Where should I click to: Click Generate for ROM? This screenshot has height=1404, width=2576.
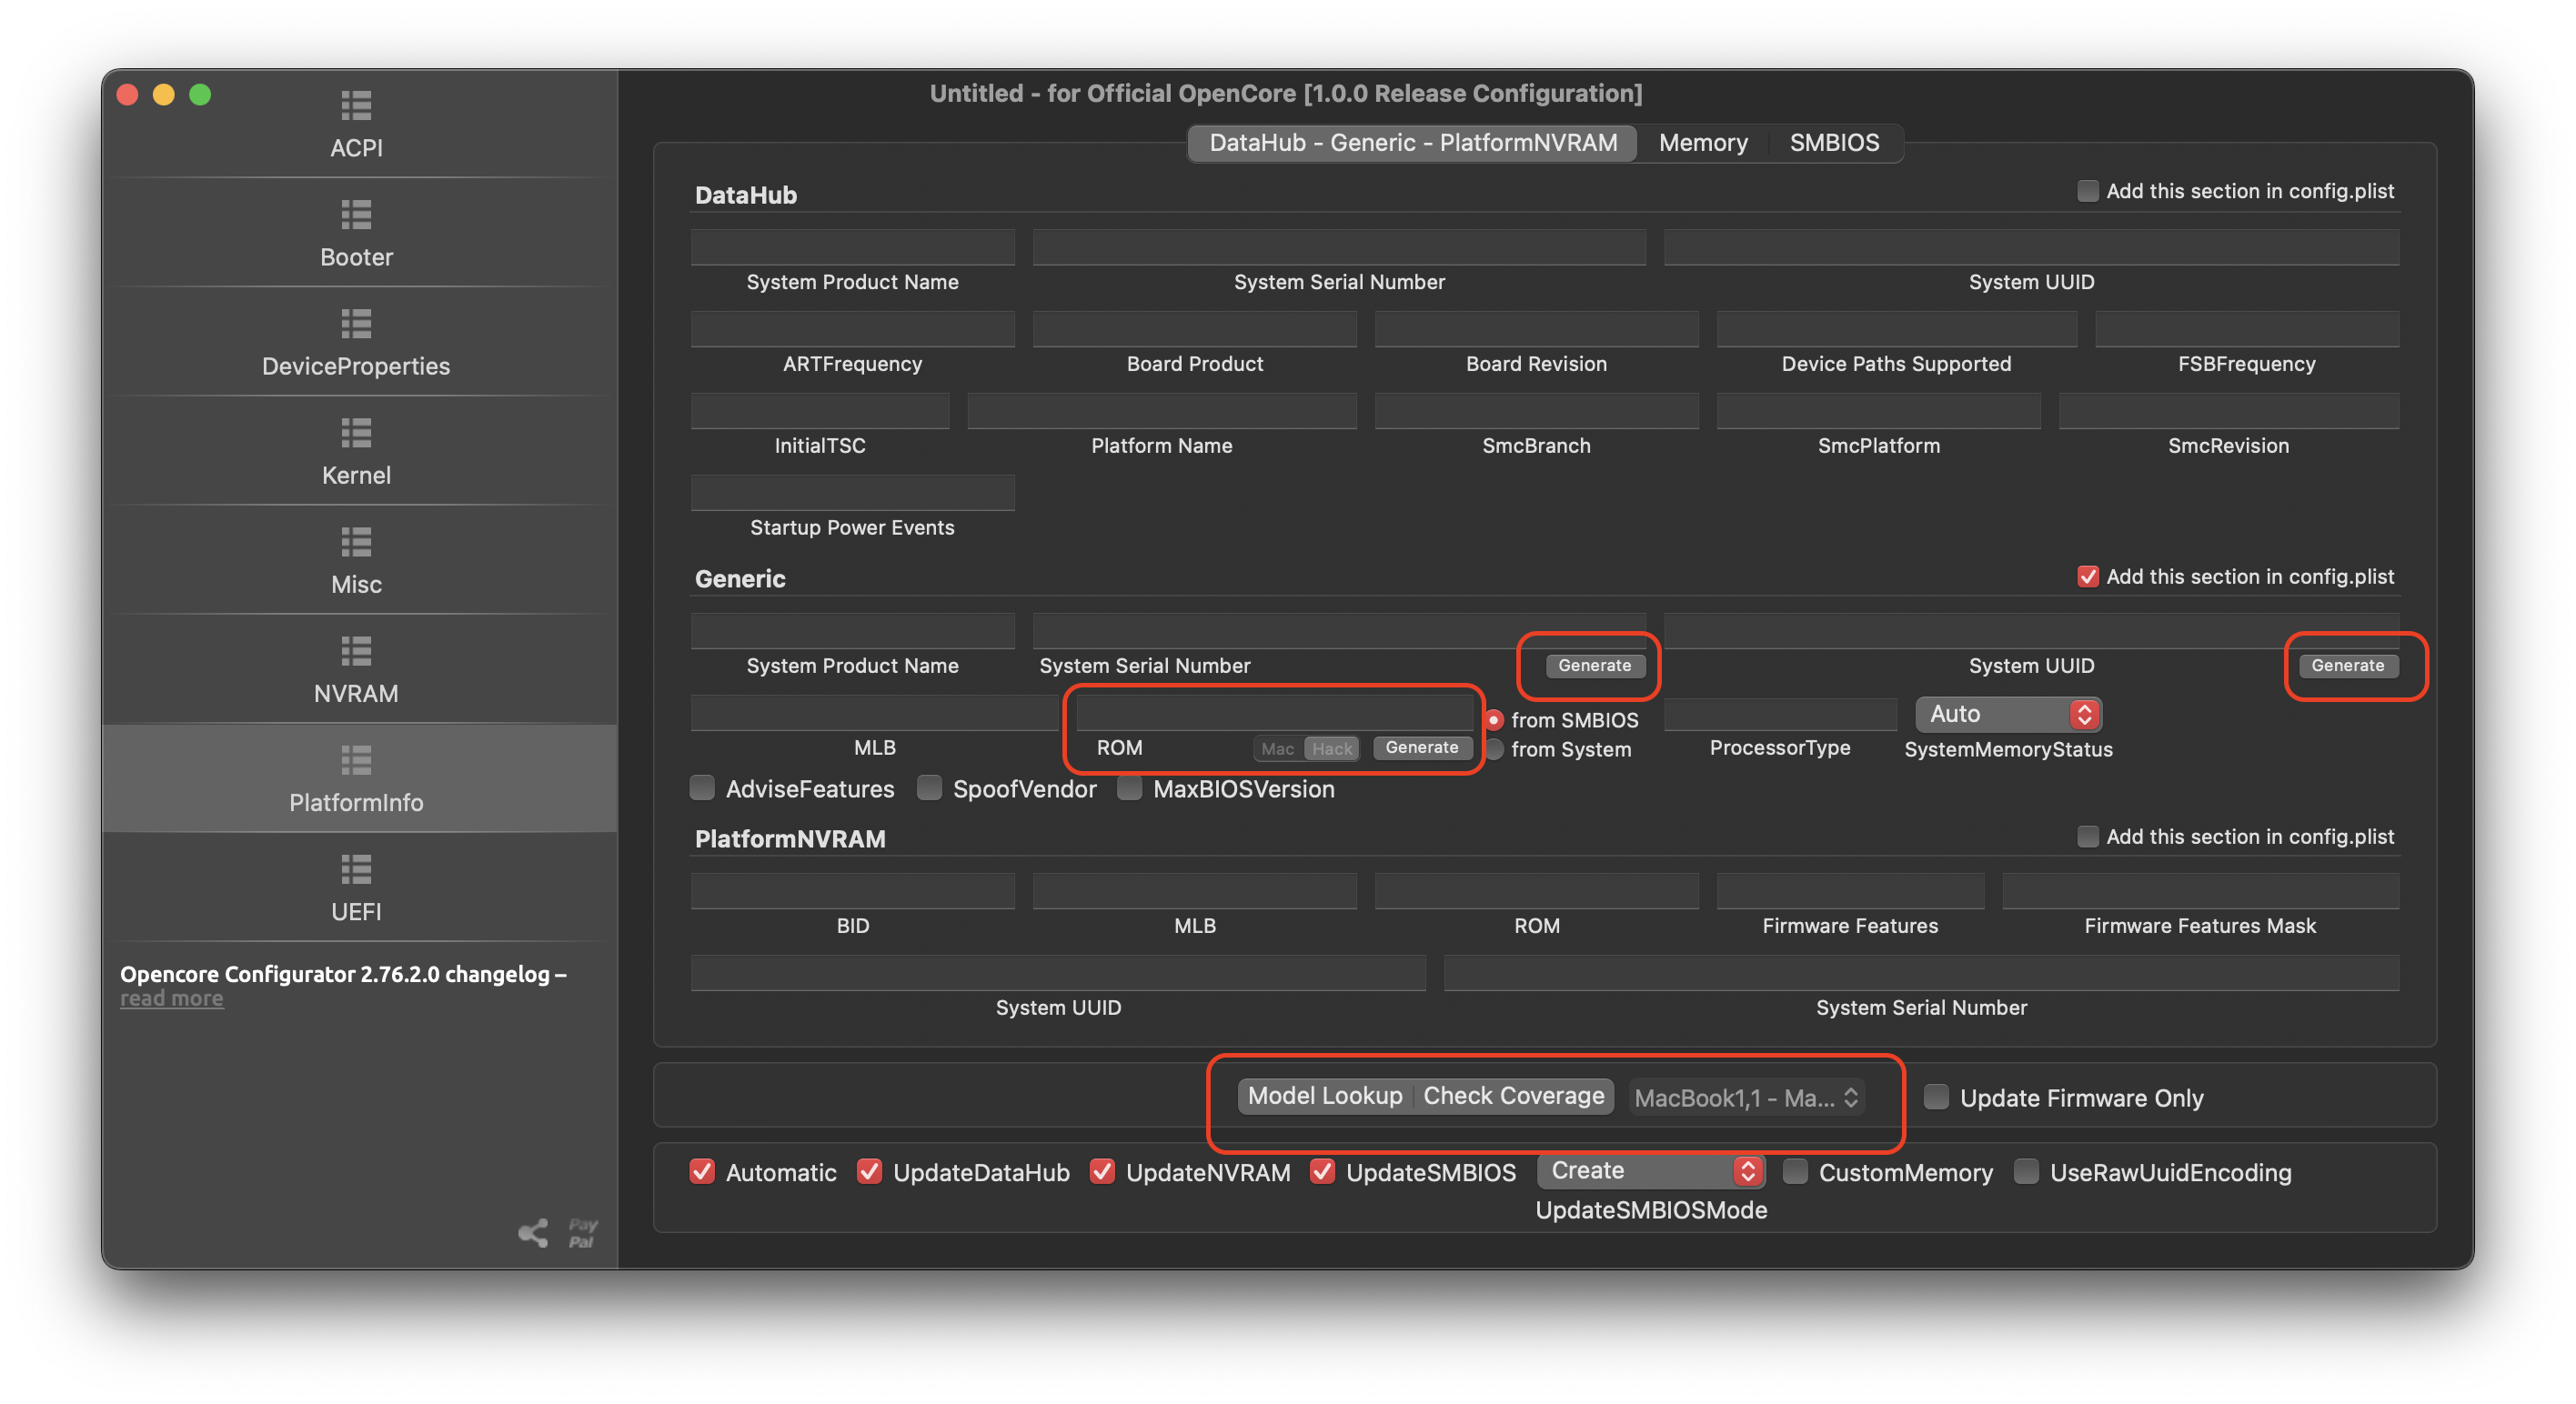tap(1421, 747)
